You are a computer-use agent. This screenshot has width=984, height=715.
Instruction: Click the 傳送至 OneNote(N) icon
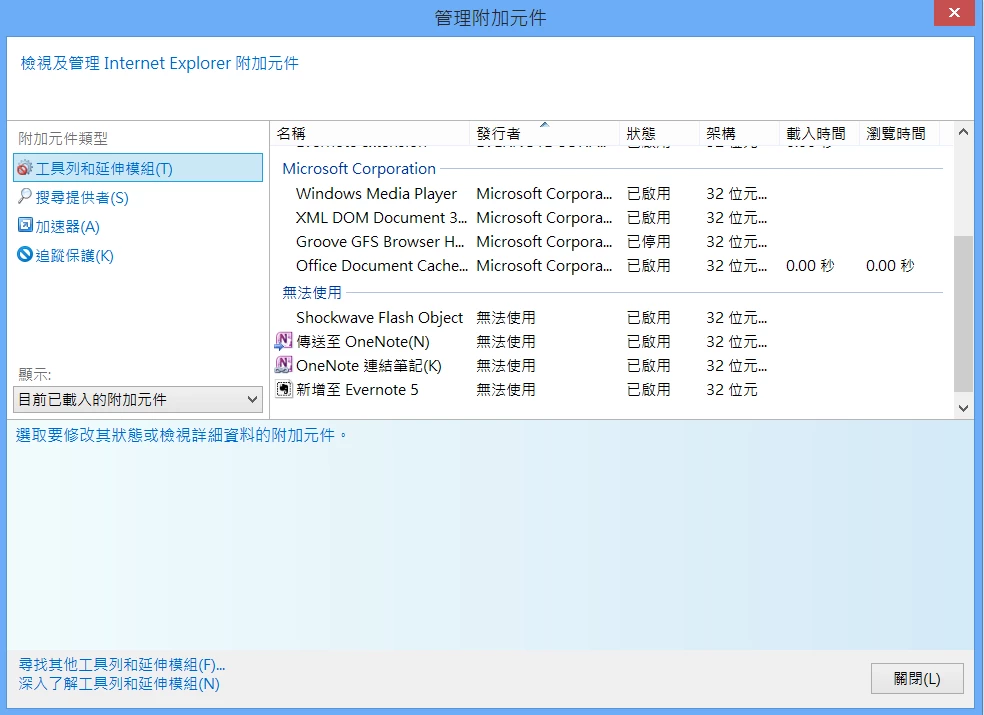284,341
